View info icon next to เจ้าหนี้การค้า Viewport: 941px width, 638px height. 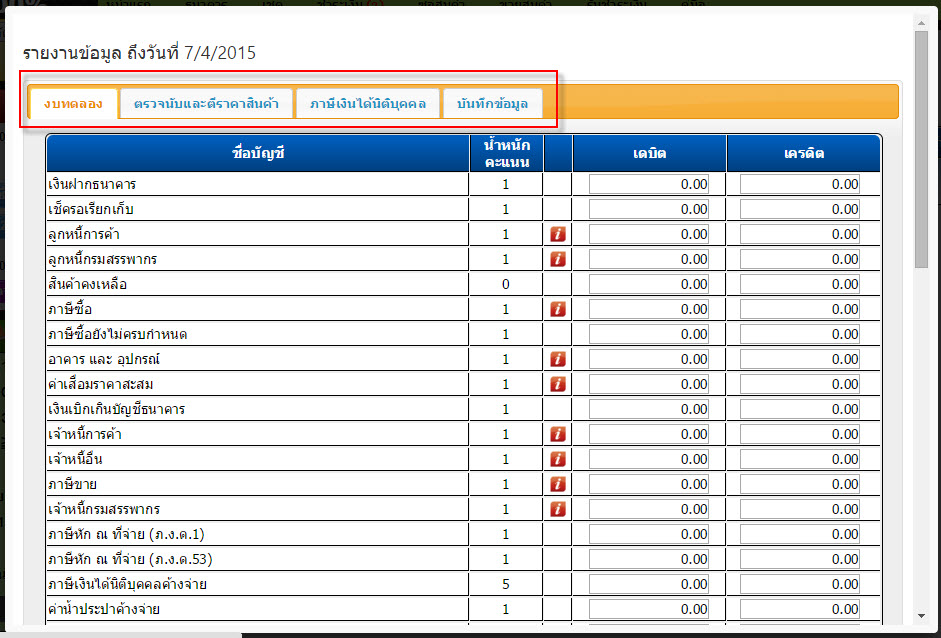click(x=558, y=434)
